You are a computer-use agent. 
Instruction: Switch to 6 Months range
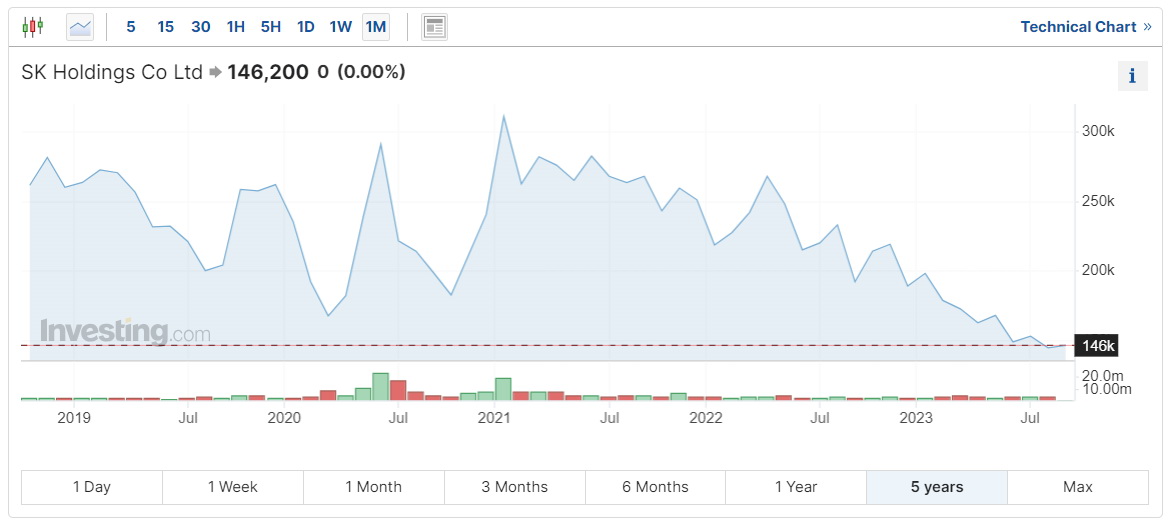655,487
